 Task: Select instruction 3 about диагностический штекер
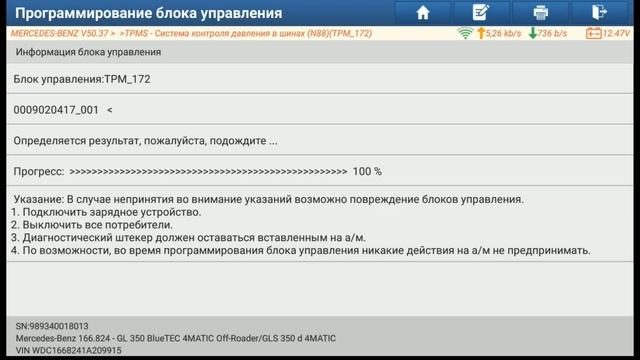click(188, 238)
